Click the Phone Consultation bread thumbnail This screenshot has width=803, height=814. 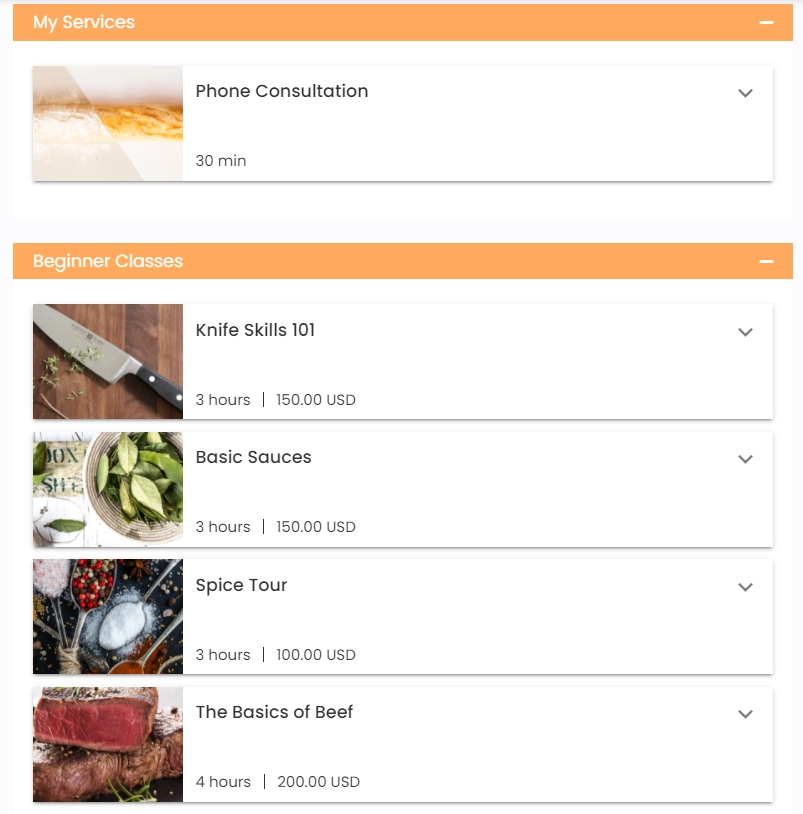coord(108,124)
